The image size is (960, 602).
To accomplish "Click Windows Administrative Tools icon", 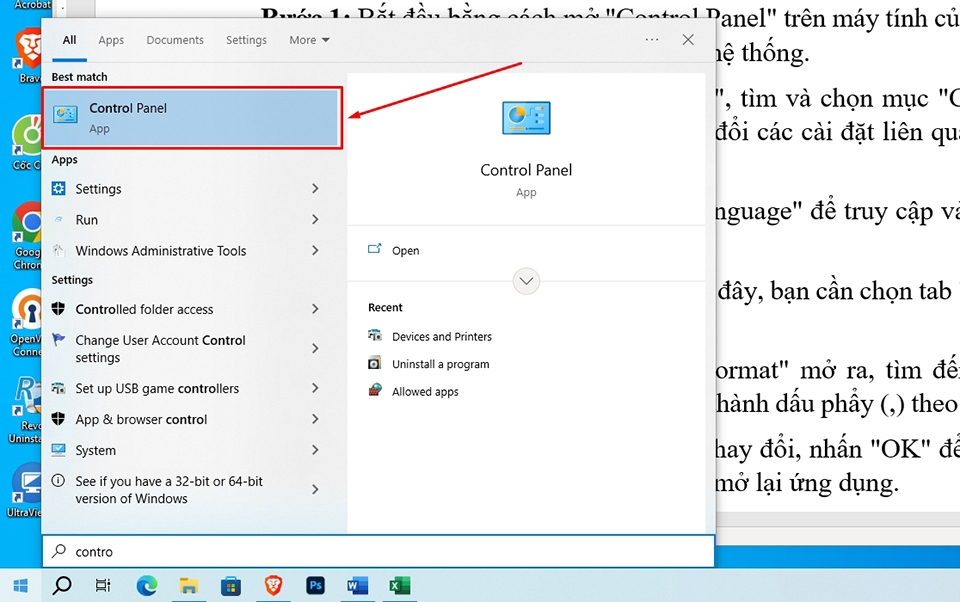I will (59, 250).
